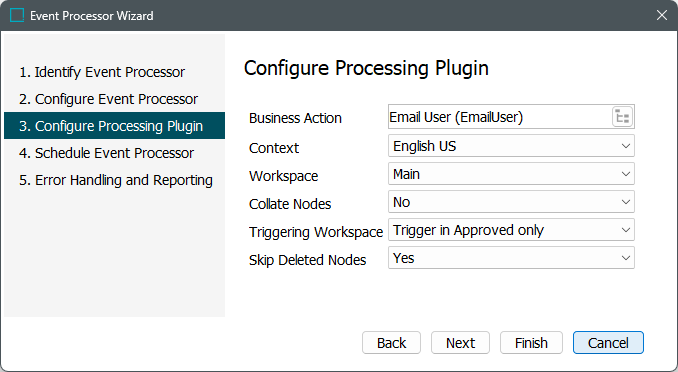The height and width of the screenshot is (372, 678).
Task: Click the Finish button
Action: (x=531, y=343)
